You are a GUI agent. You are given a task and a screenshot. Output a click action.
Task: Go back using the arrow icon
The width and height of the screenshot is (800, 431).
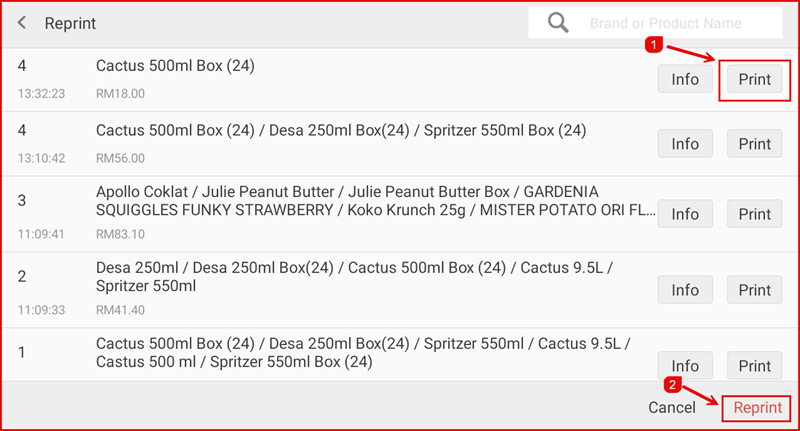(x=22, y=23)
